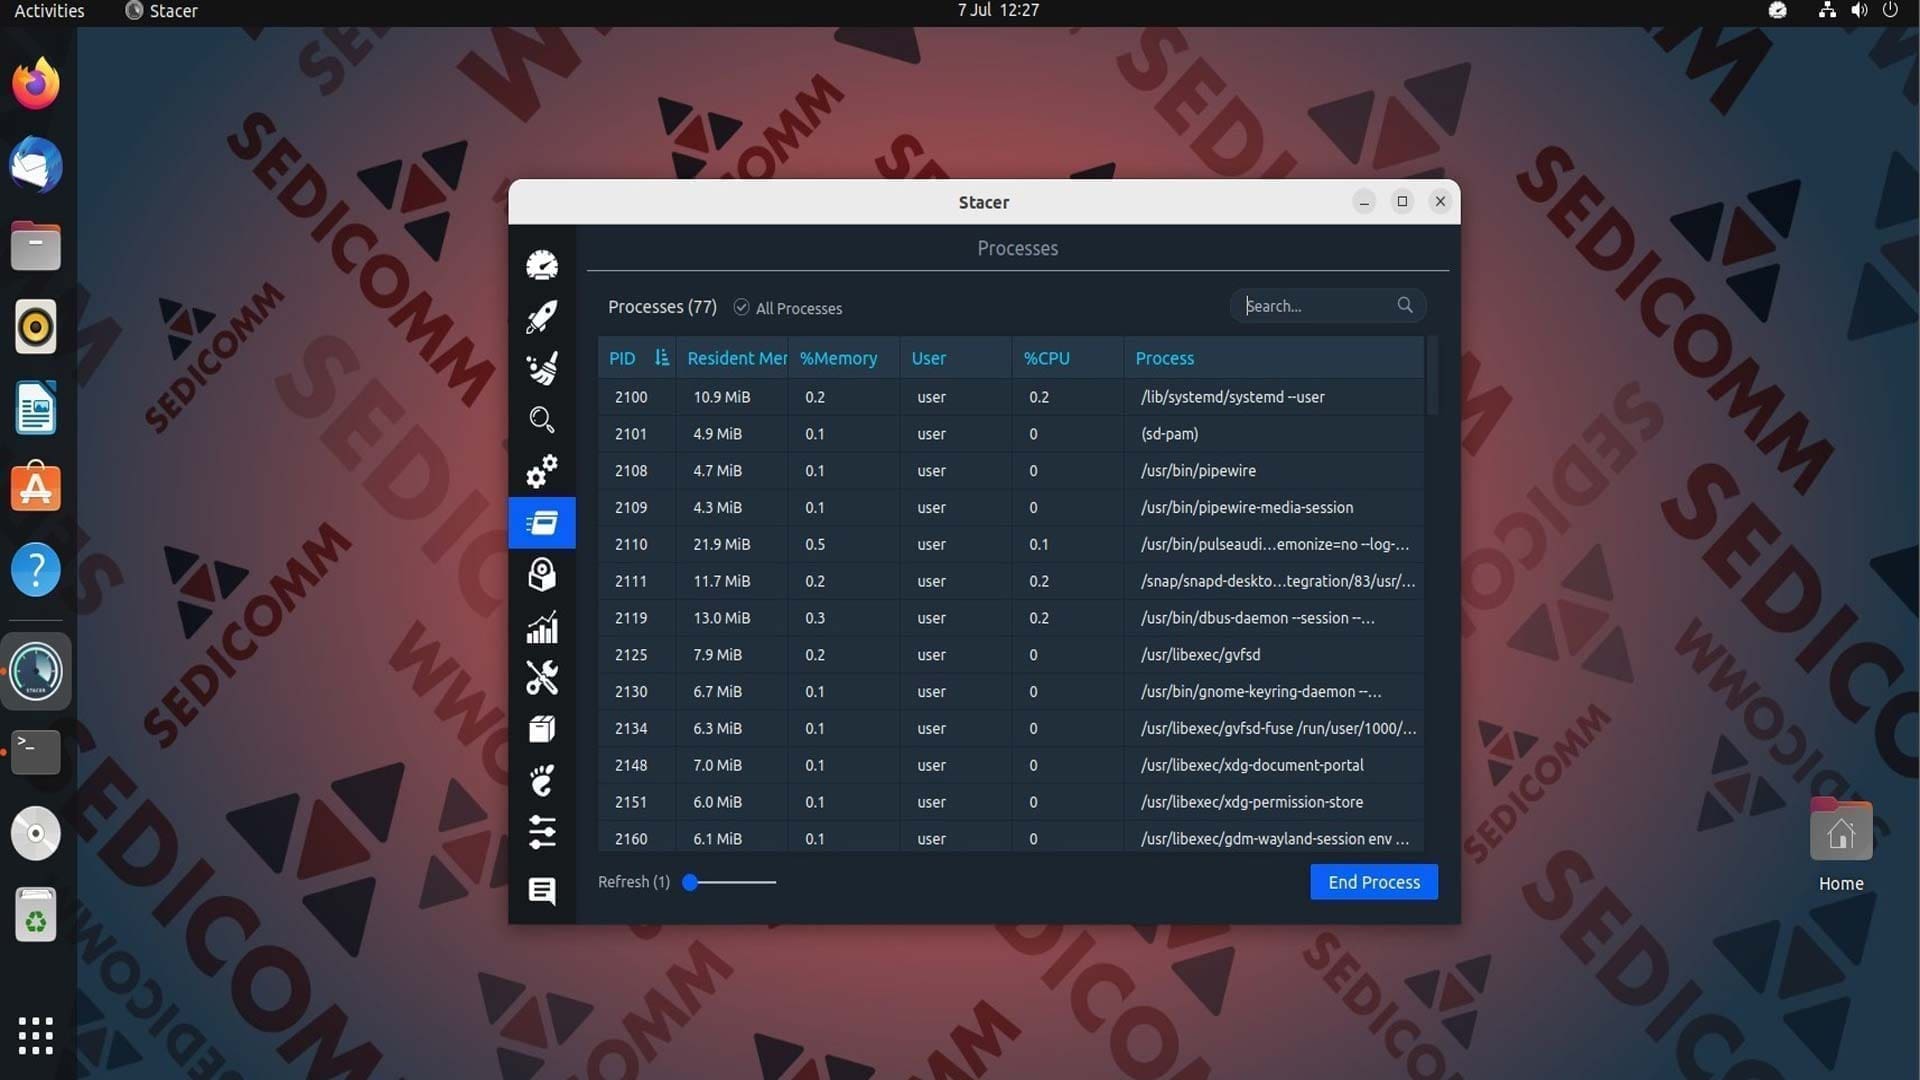Launch Thunderbird mail from the dock
Screen dimensions: 1920x1080
click(x=36, y=164)
